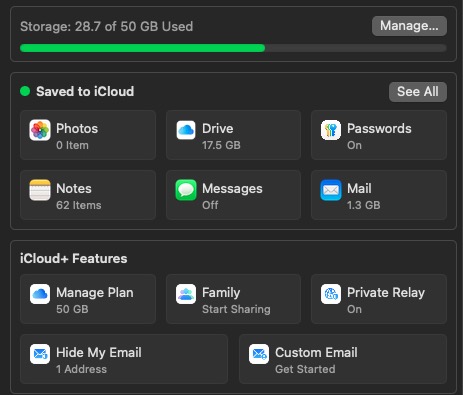Click the Private Relay globe icon

point(331,294)
